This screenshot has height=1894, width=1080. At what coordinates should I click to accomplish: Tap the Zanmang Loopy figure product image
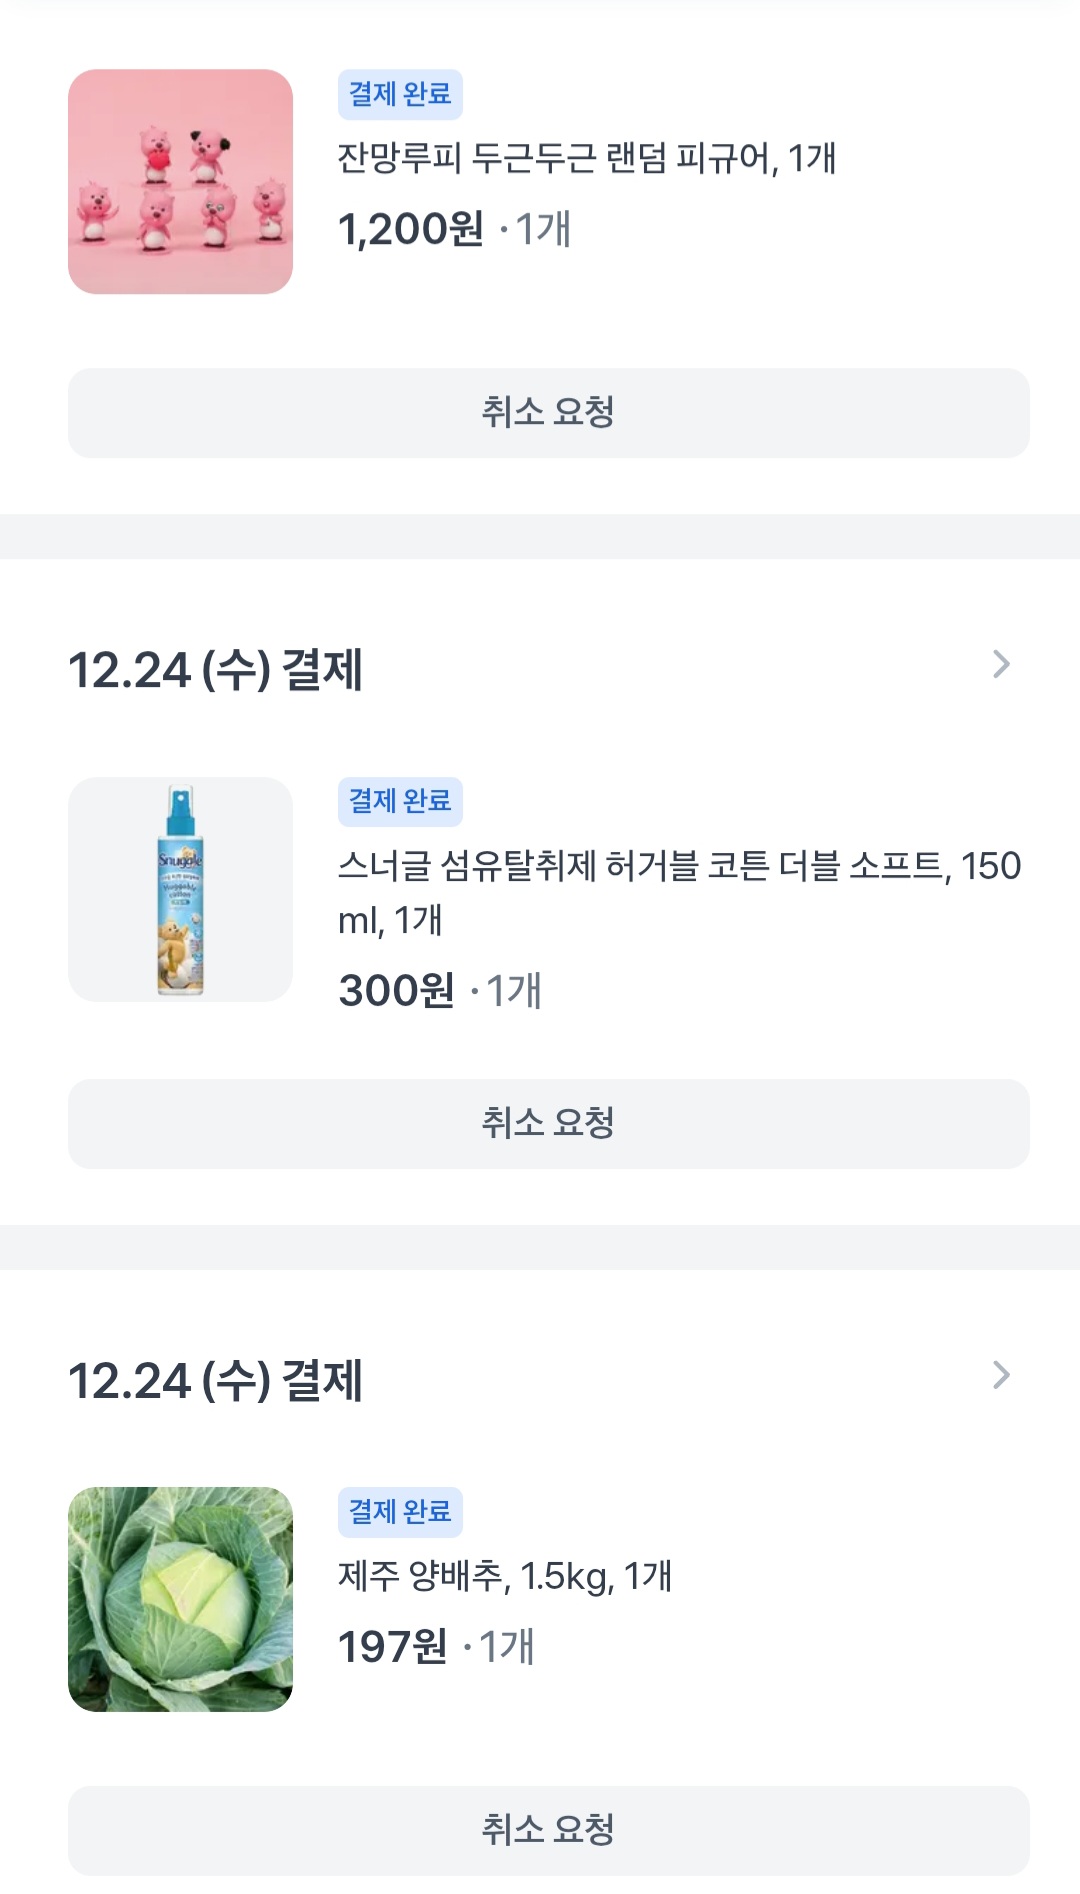pyautogui.click(x=180, y=181)
